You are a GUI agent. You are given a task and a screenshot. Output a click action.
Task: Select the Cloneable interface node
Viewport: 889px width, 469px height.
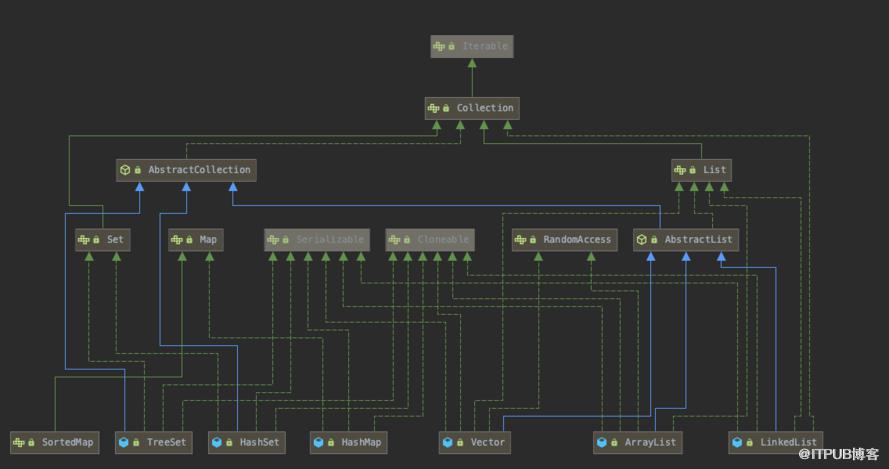pyautogui.click(x=430, y=239)
